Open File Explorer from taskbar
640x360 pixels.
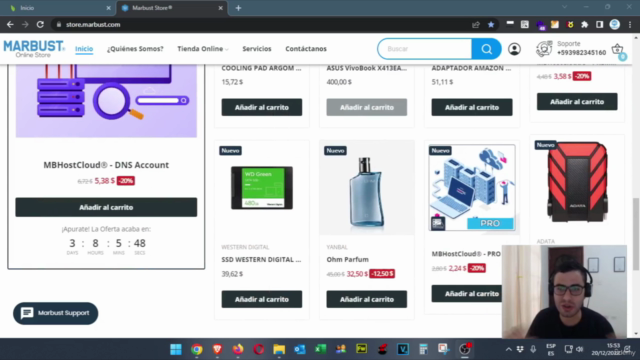279,349
